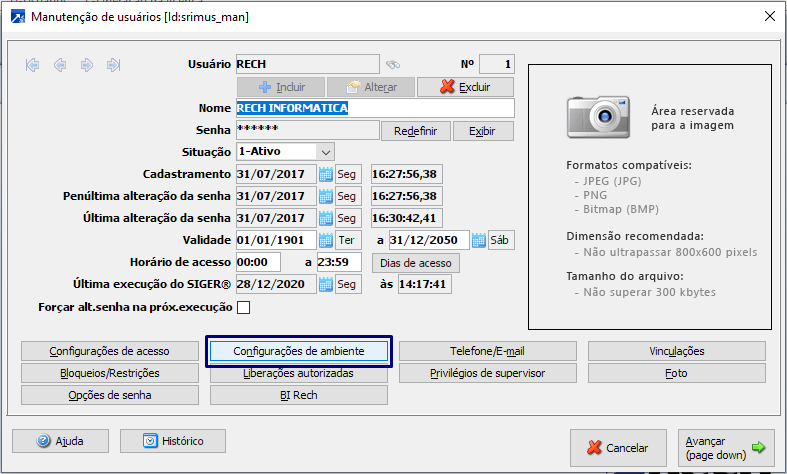787x474 pixels.
Task: Open Configurações de acesso
Action: (109, 351)
